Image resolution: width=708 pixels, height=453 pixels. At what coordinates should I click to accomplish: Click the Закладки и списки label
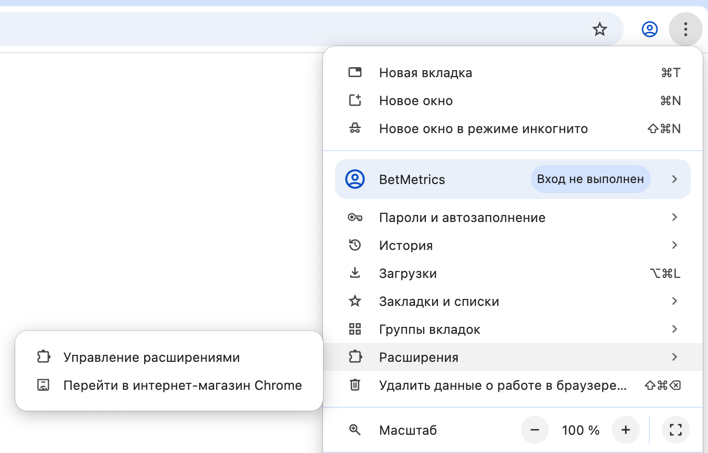pos(439,301)
